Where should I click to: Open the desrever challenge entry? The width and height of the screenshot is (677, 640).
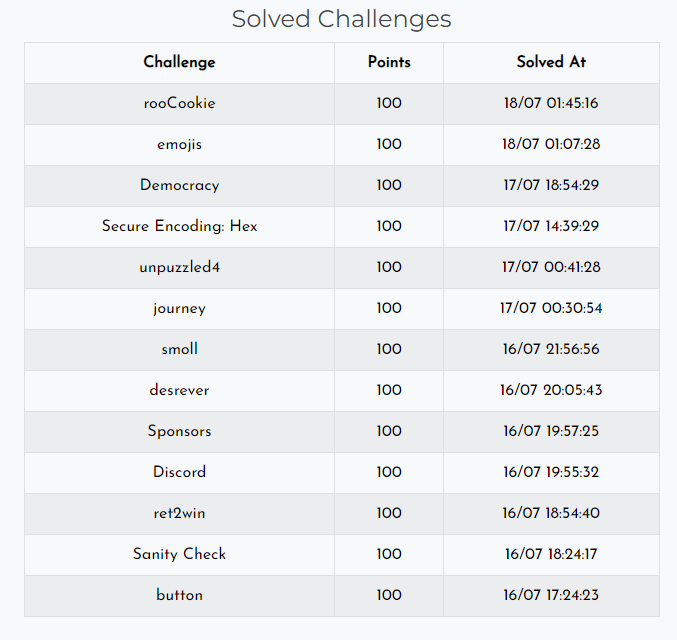coord(179,390)
